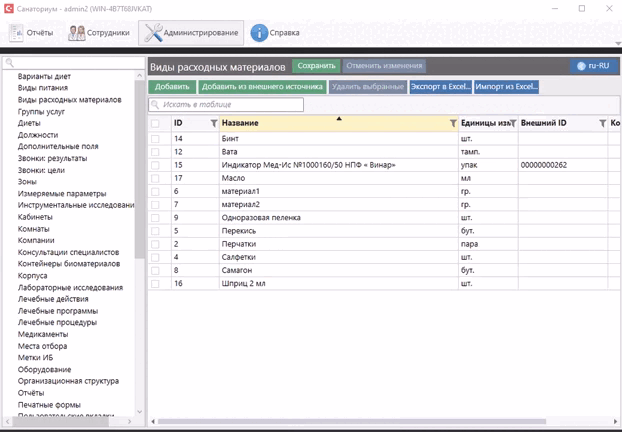Select Кабинеты in the left navigation
622x432 pixels.
coord(35,217)
